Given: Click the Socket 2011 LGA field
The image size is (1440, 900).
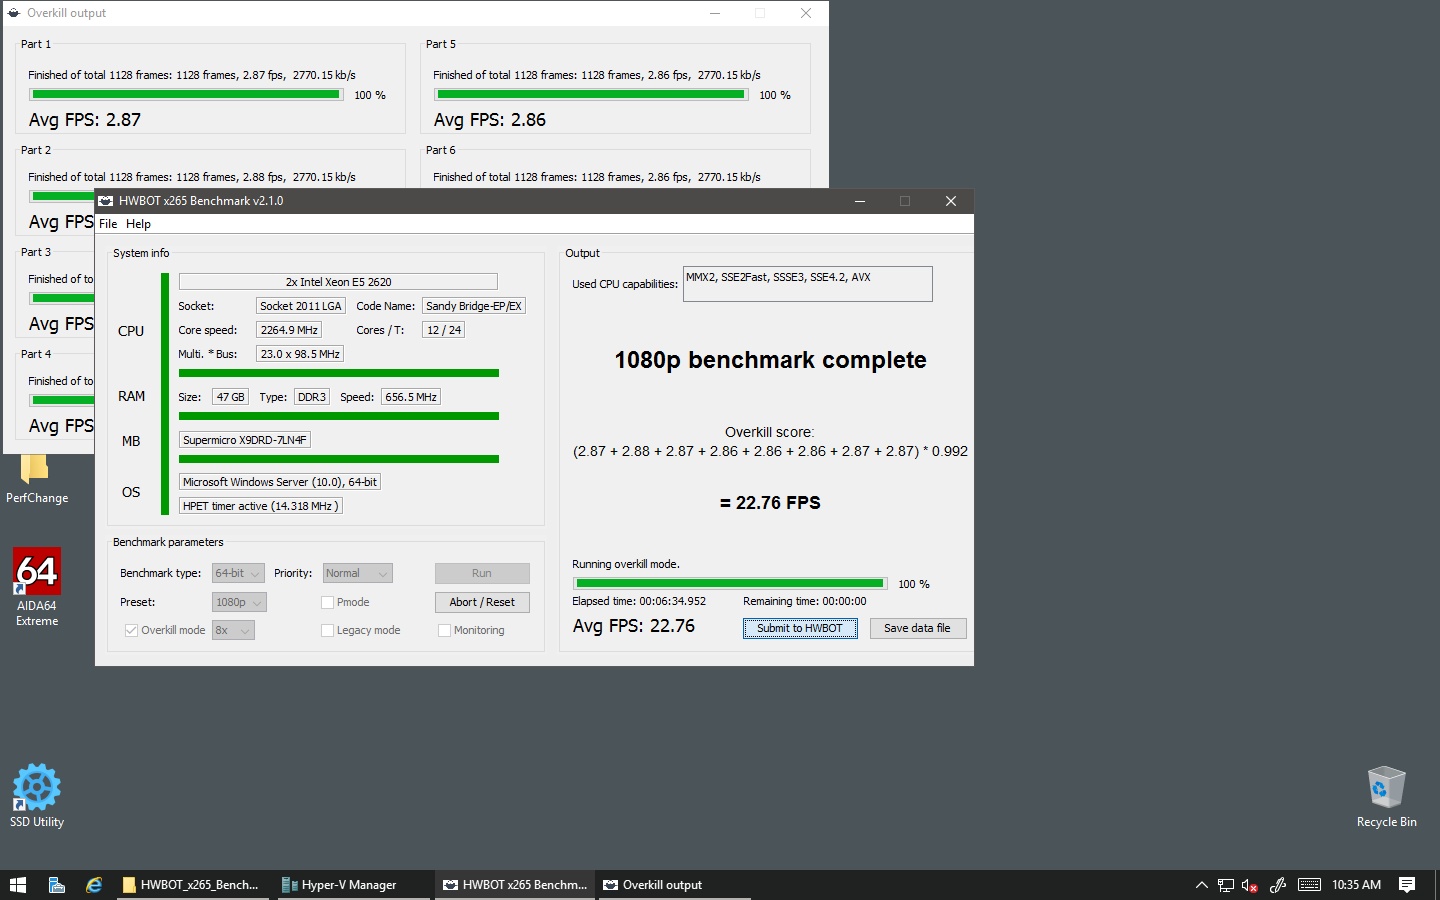Looking at the screenshot, I should [x=301, y=306].
